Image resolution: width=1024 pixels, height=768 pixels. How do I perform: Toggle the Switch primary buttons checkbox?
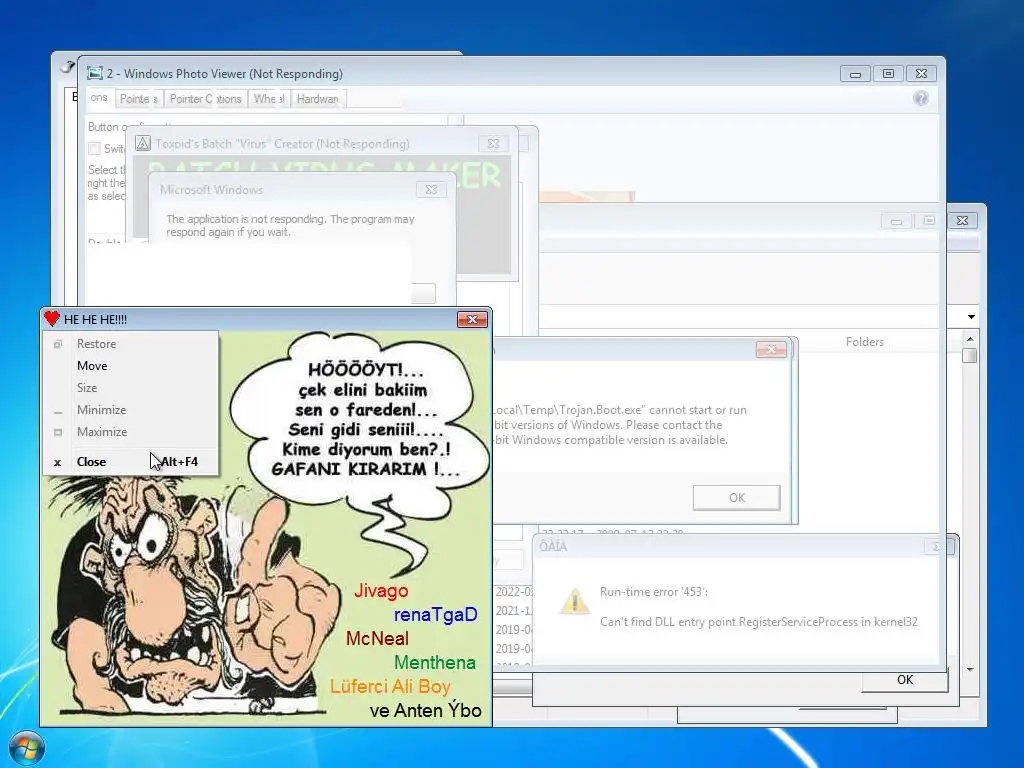(x=95, y=149)
